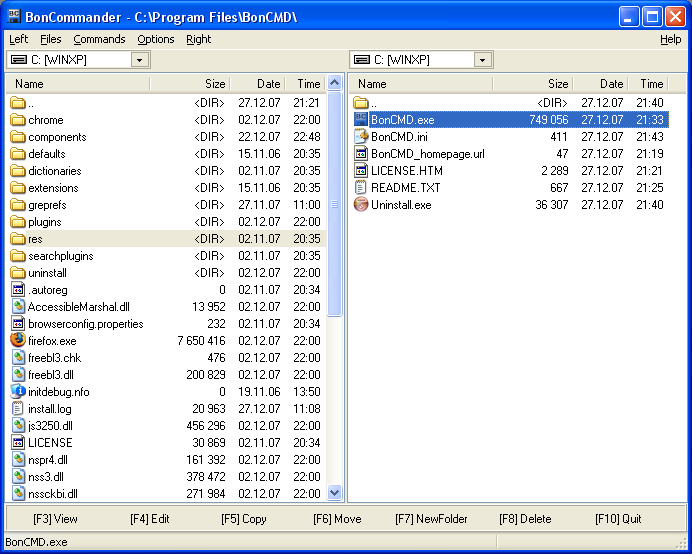Click the BonCMD_homepage.url file icon
The width and height of the screenshot is (692, 554).
[x=361, y=154]
